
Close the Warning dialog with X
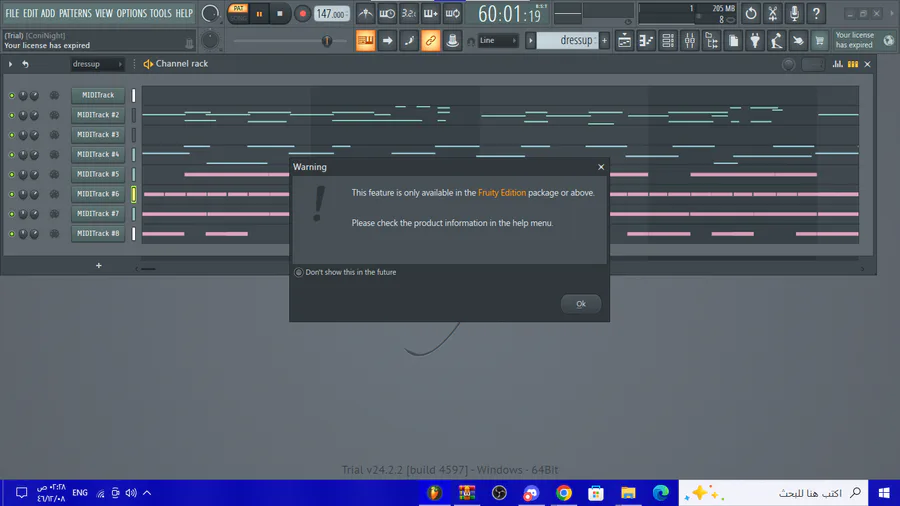pos(601,167)
